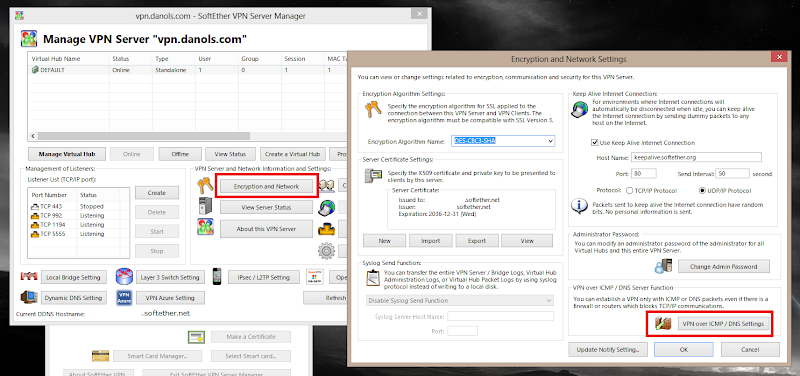Click the Encryption and Network button
Viewport: 800px width, 376px height.
click(x=266, y=186)
